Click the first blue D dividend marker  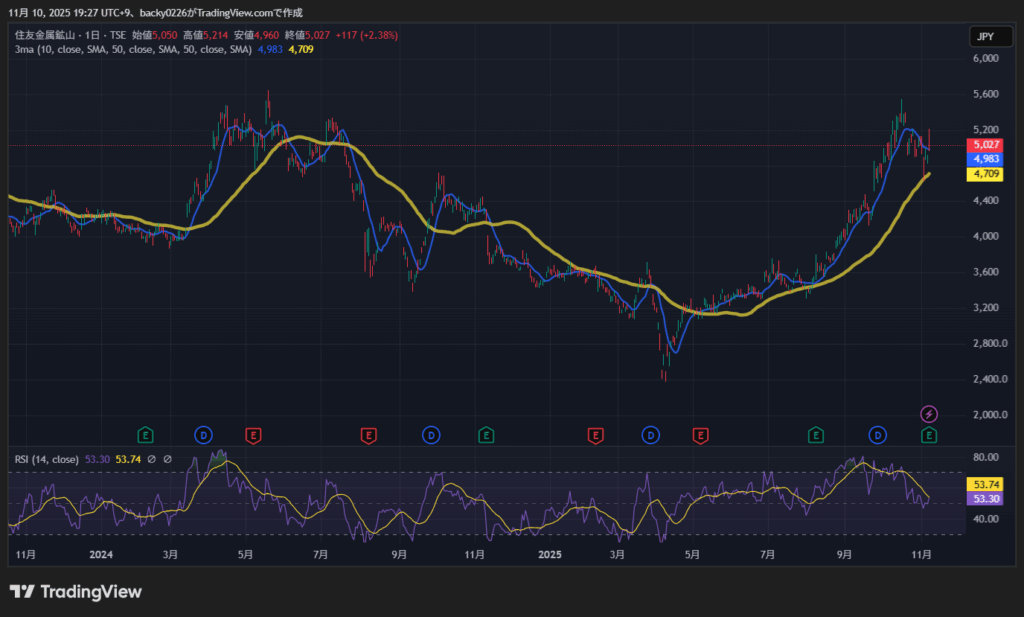(203, 435)
